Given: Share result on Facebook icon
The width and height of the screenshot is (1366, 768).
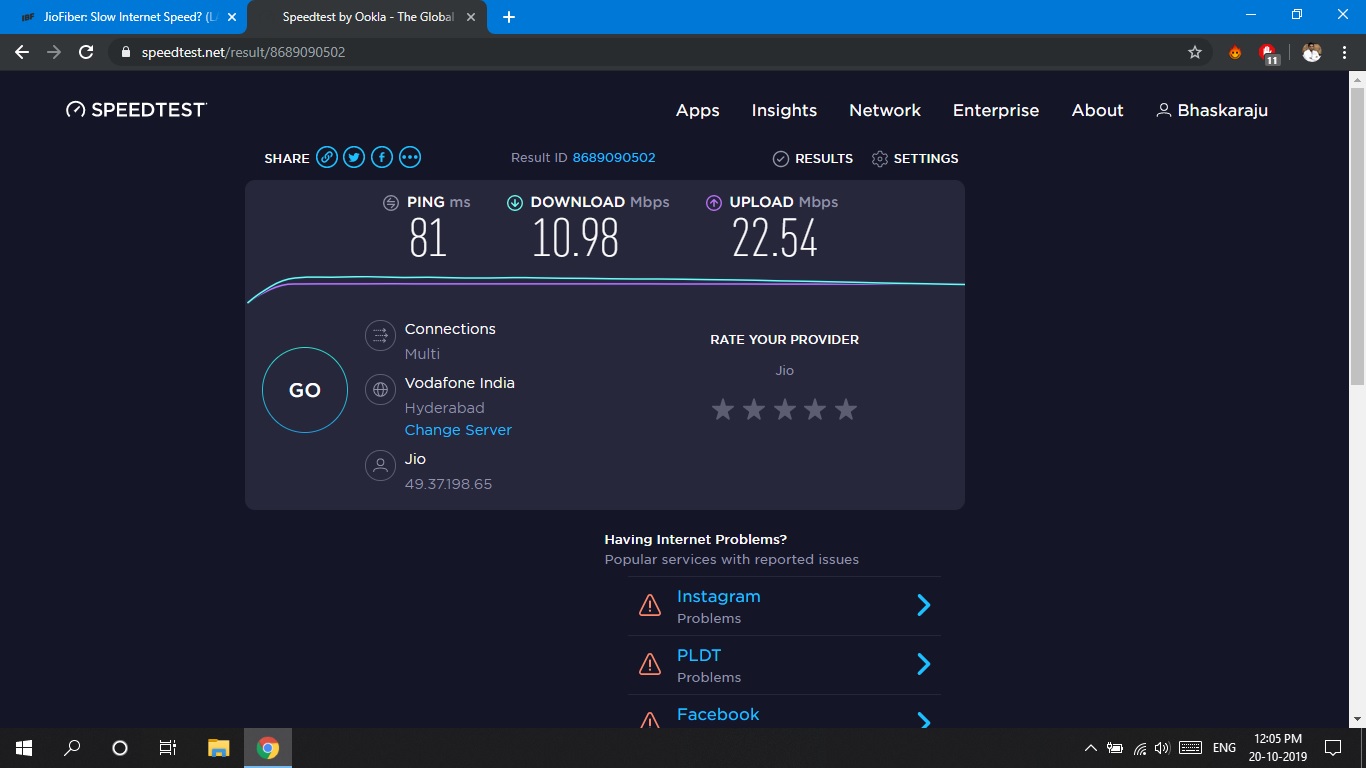Looking at the screenshot, I should point(382,158).
